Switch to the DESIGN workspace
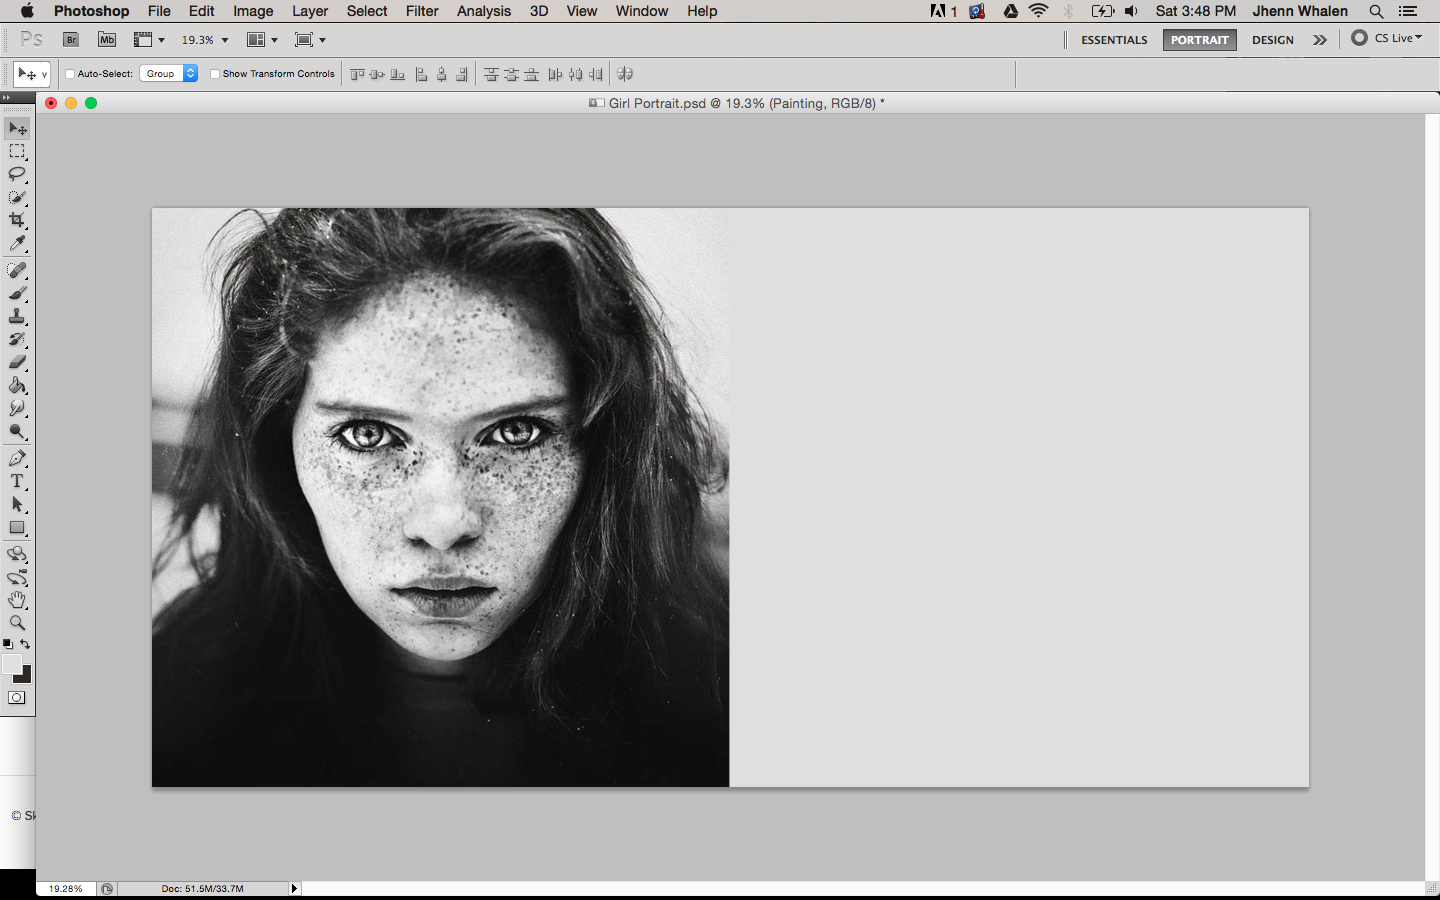The height and width of the screenshot is (900, 1440). [x=1273, y=40]
